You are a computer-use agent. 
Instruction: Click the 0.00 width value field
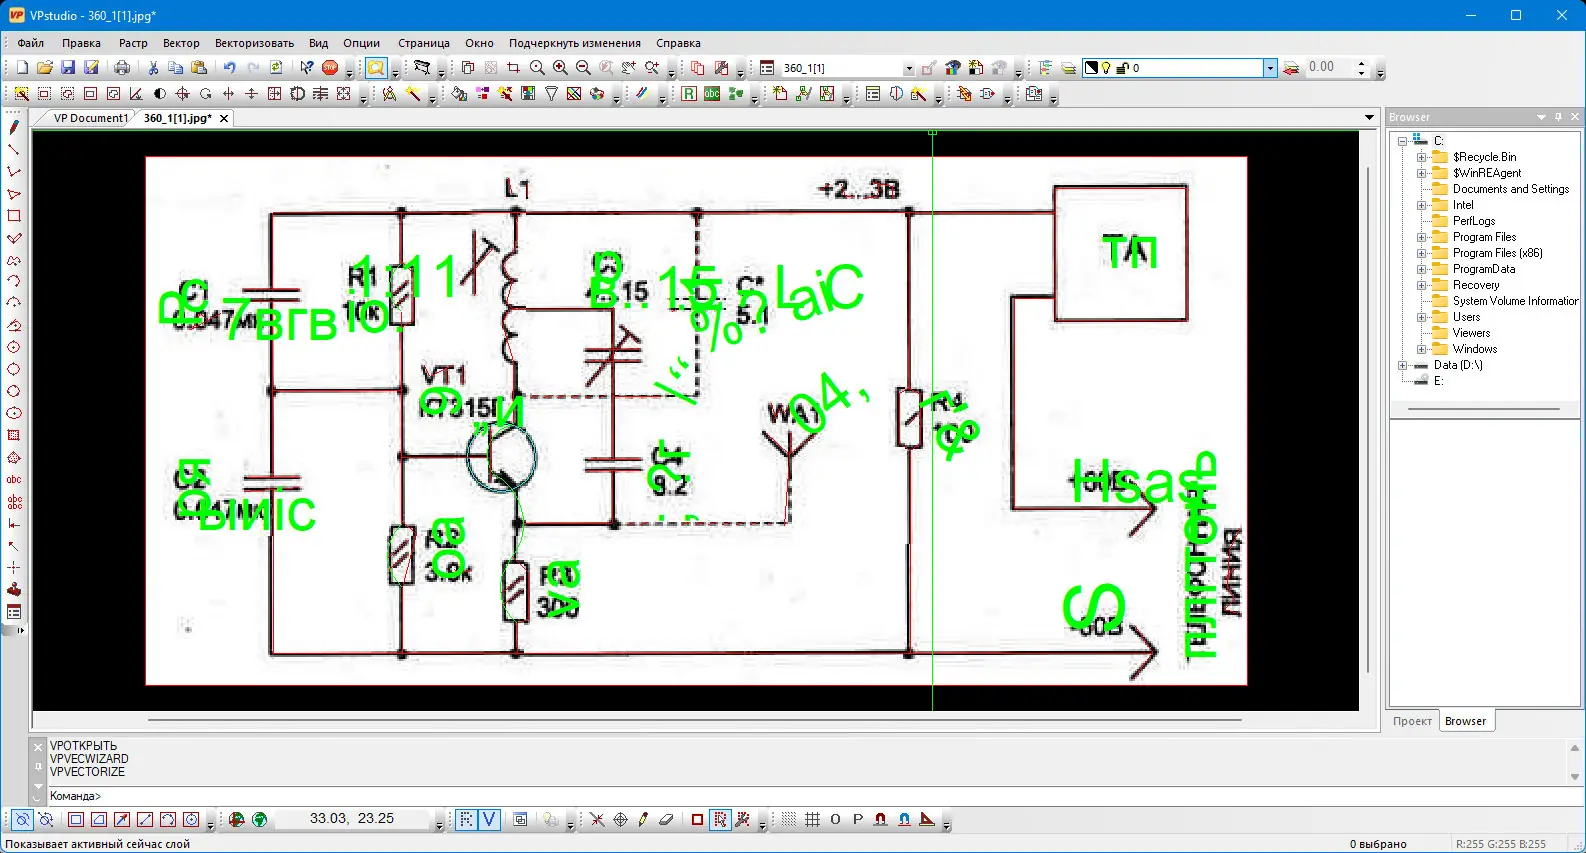[x=1329, y=67]
